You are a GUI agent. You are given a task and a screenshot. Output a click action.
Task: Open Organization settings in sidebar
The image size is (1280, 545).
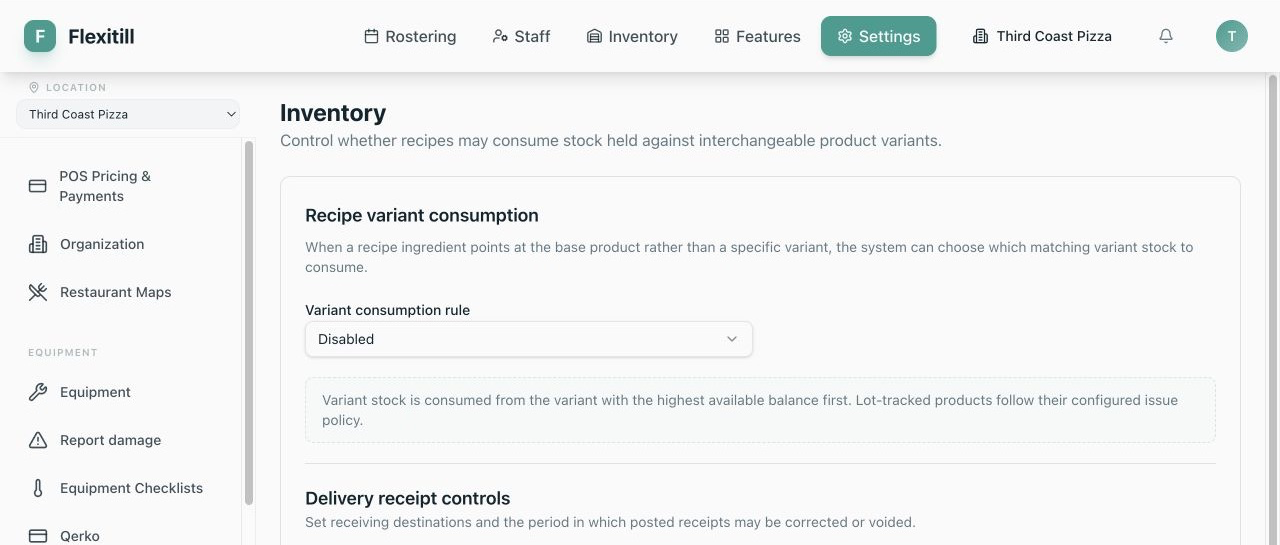point(128,244)
